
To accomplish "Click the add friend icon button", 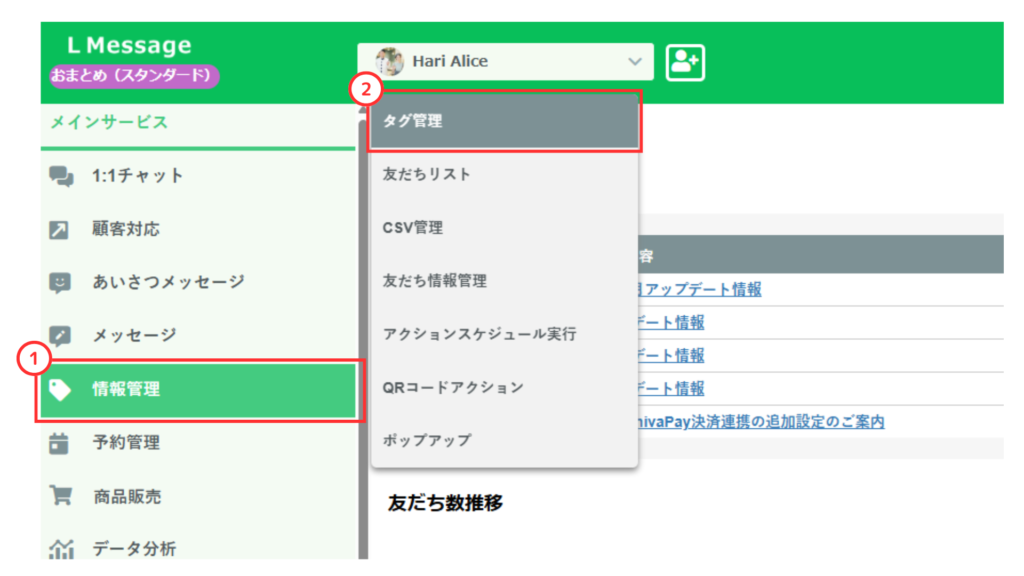I will [x=685, y=62].
